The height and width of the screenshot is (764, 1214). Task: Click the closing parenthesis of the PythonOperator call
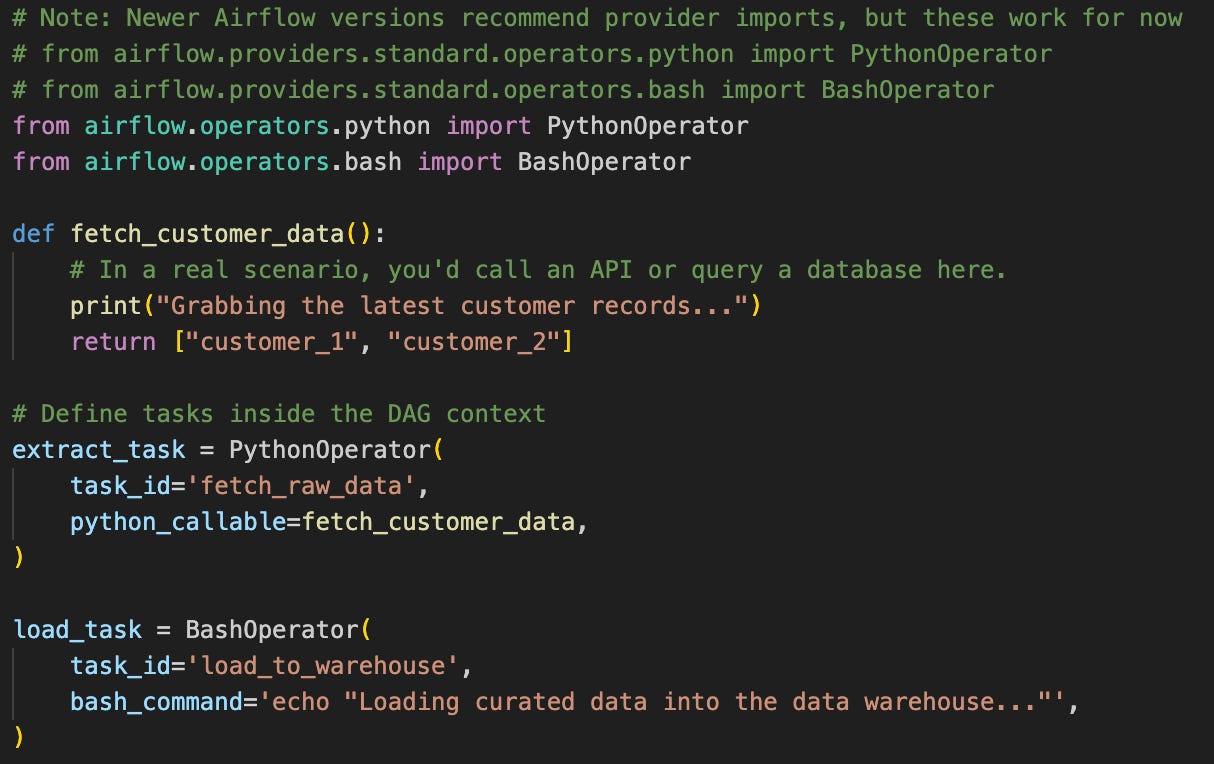(19, 558)
